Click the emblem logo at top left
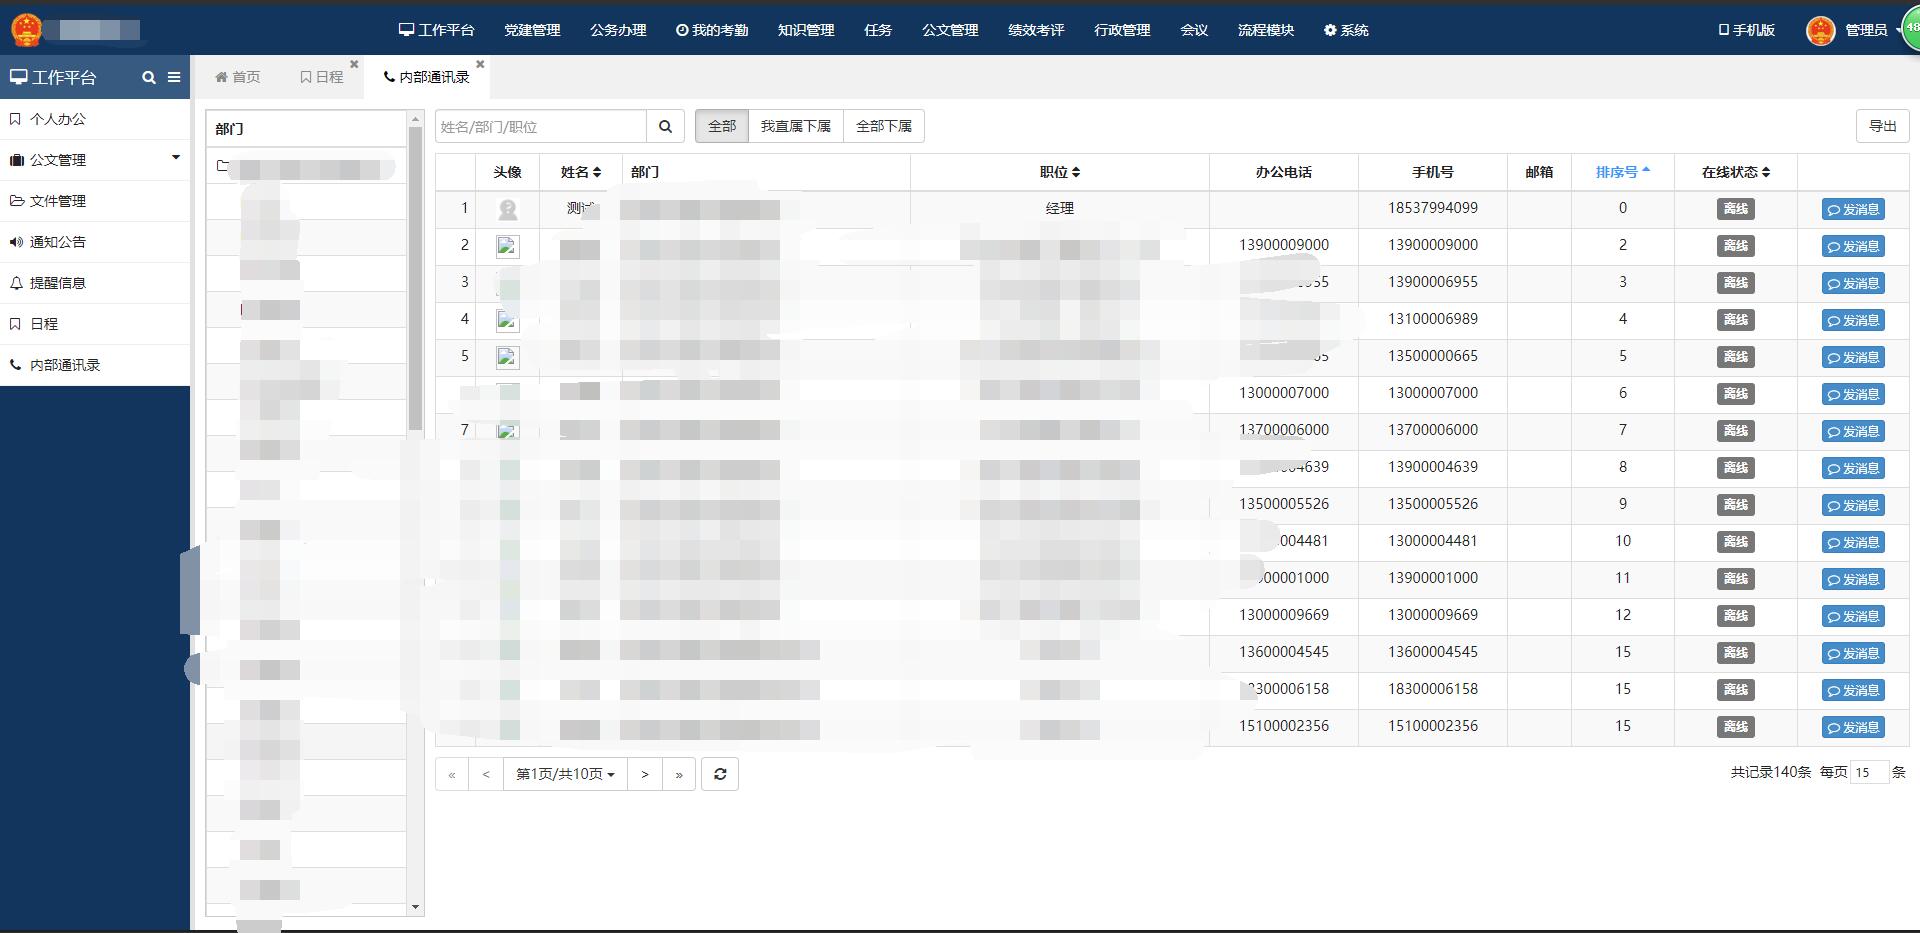The height and width of the screenshot is (933, 1920). [26, 30]
